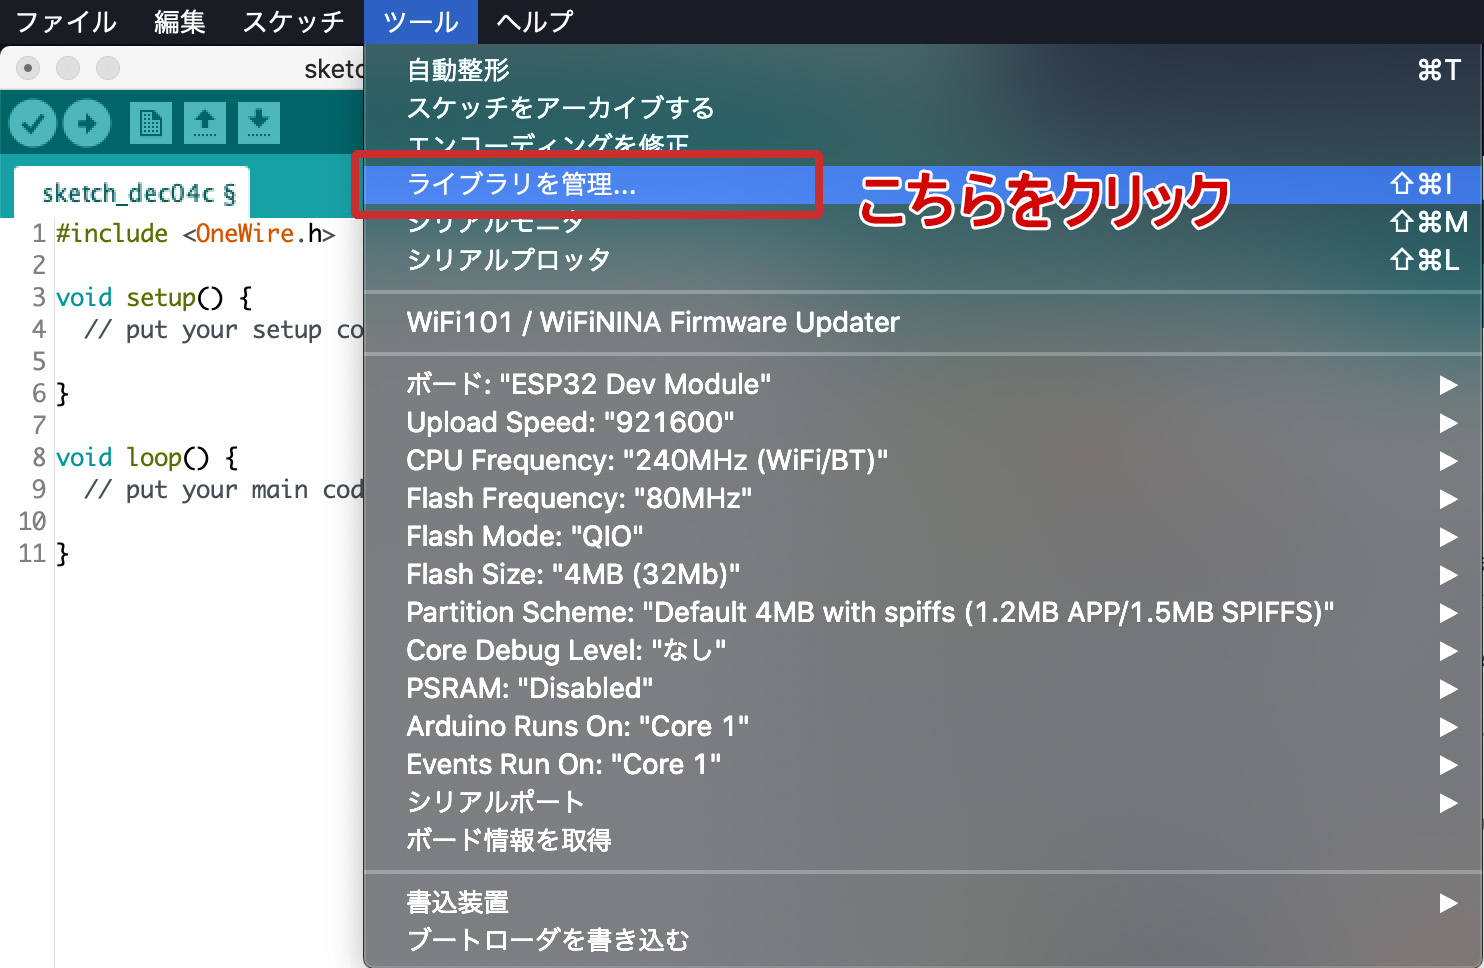
Task: Open the スケッチ menu
Action: coord(293,21)
